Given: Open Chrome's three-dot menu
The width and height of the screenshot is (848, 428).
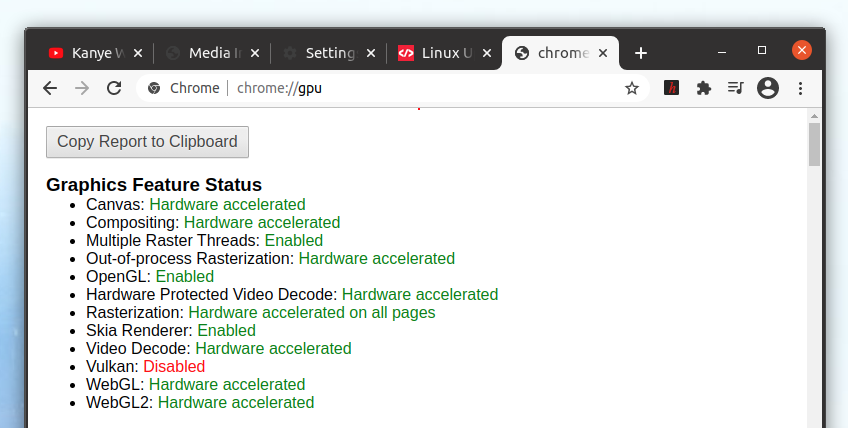Looking at the screenshot, I should click(x=800, y=88).
